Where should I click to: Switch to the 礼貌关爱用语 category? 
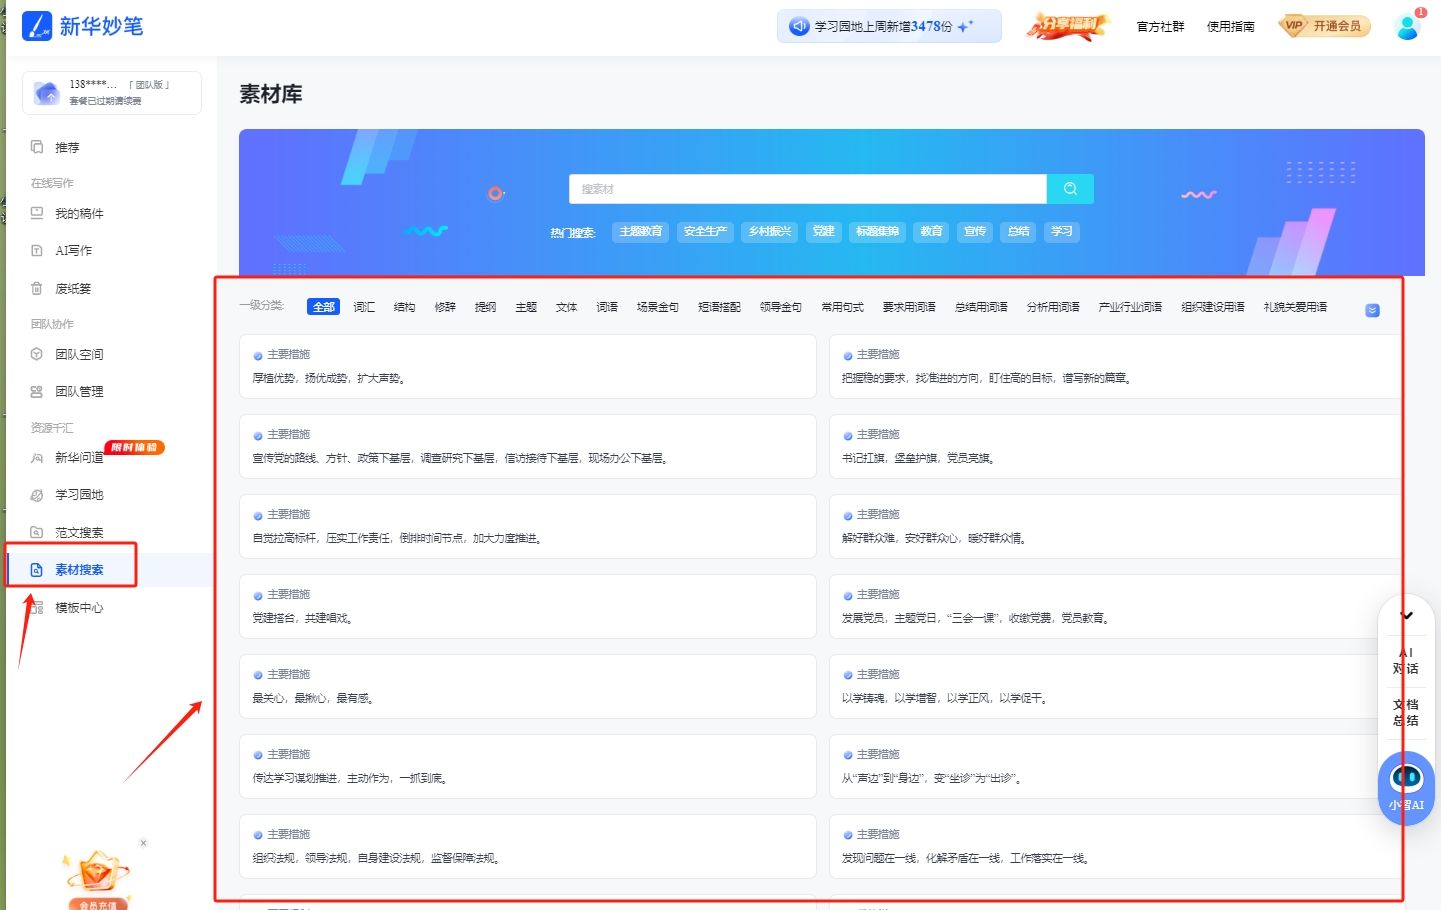[x=1295, y=307]
